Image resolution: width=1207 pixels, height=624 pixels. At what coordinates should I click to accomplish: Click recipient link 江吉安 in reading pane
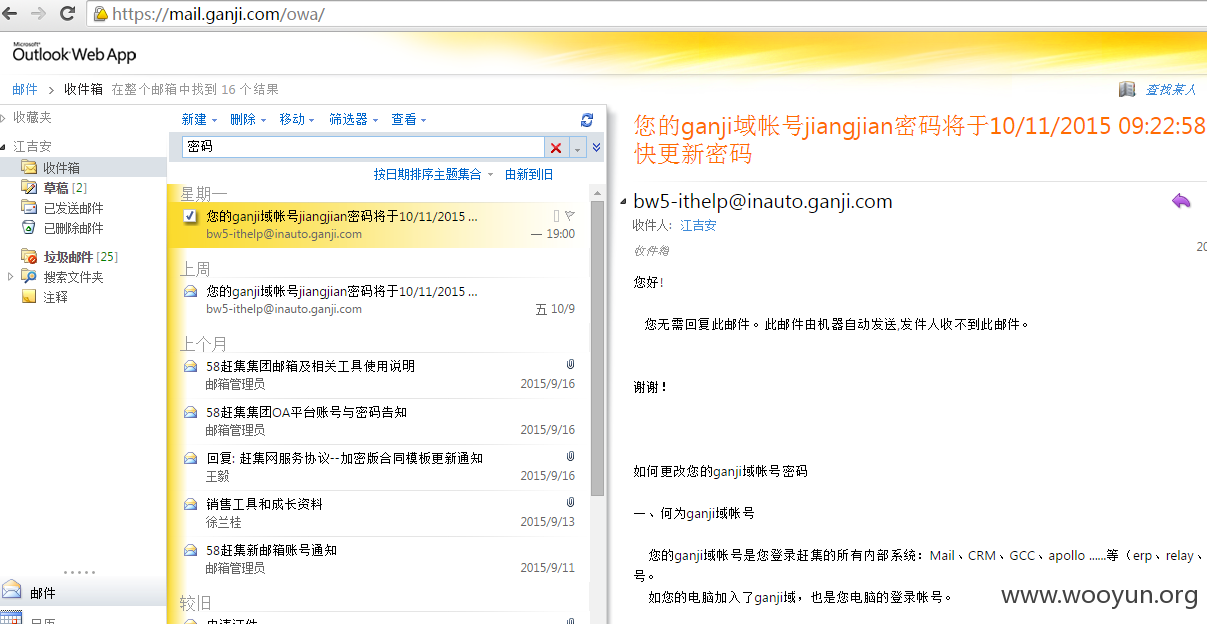tap(698, 226)
